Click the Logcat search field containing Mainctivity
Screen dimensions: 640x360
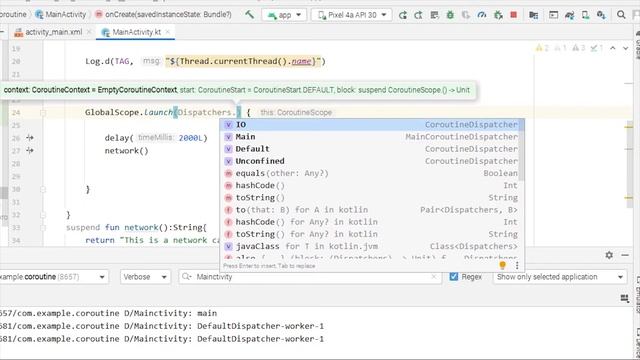pos(310,277)
